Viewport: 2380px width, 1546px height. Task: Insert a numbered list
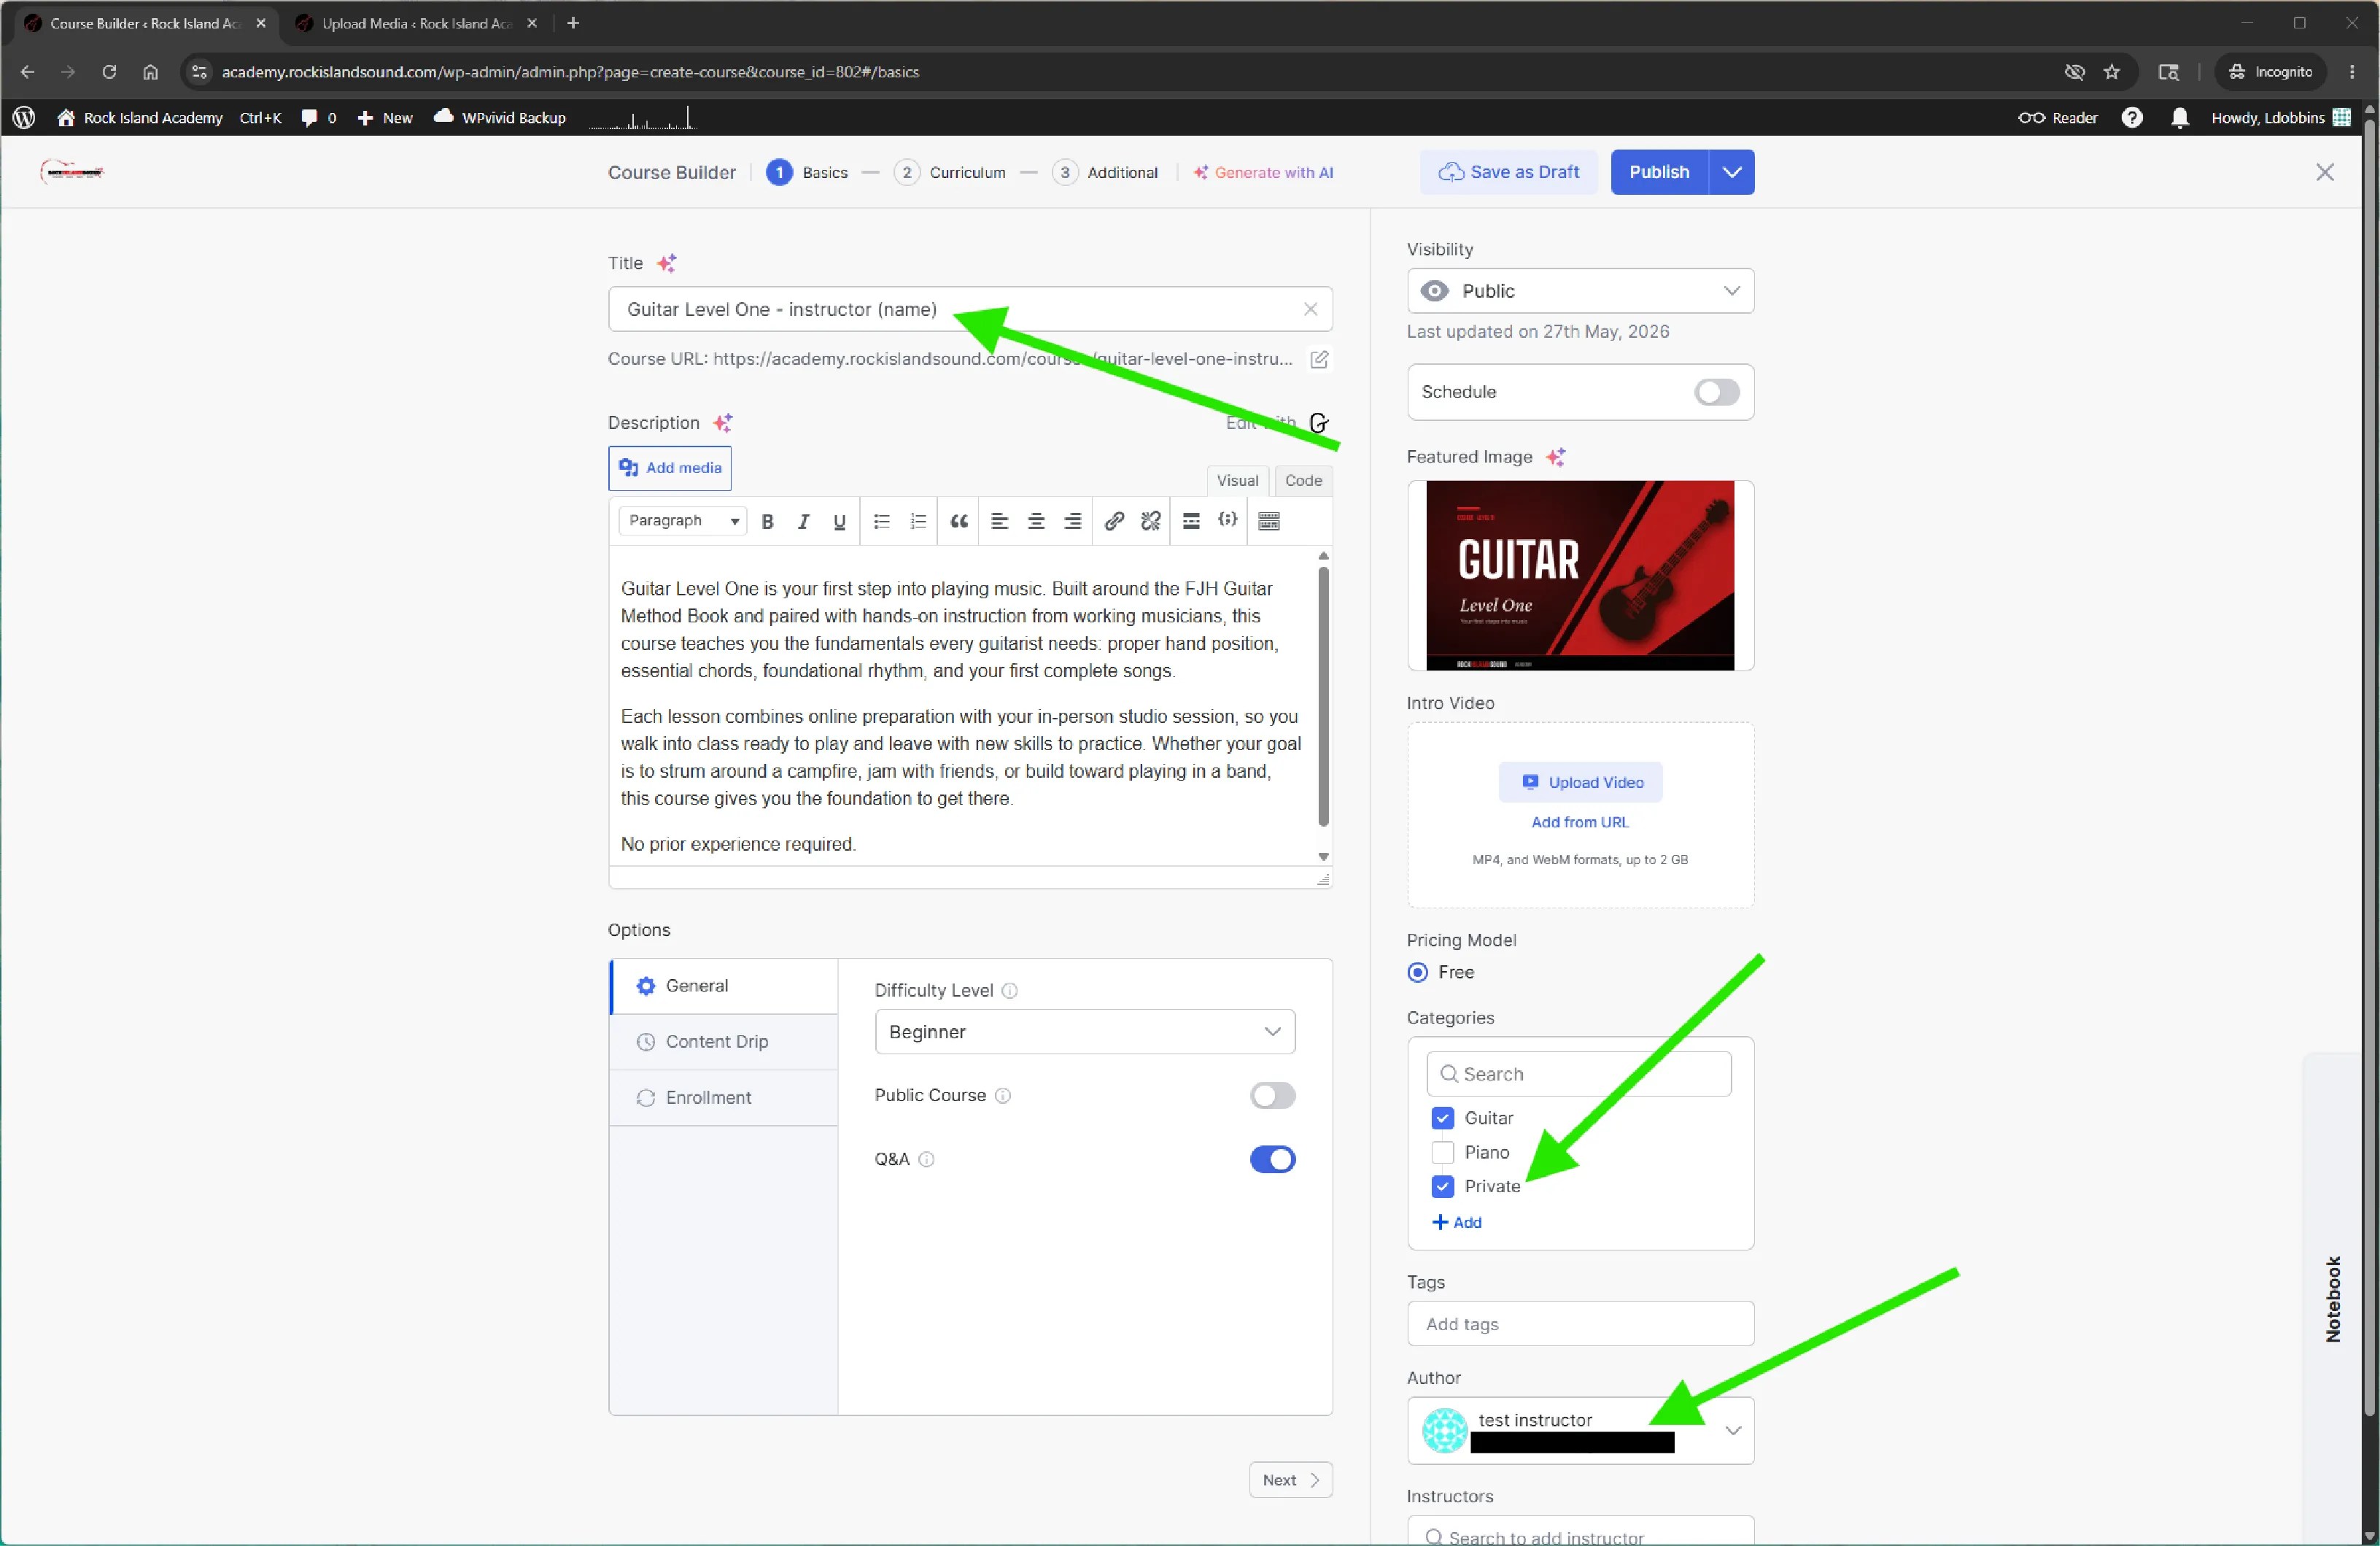click(x=918, y=521)
